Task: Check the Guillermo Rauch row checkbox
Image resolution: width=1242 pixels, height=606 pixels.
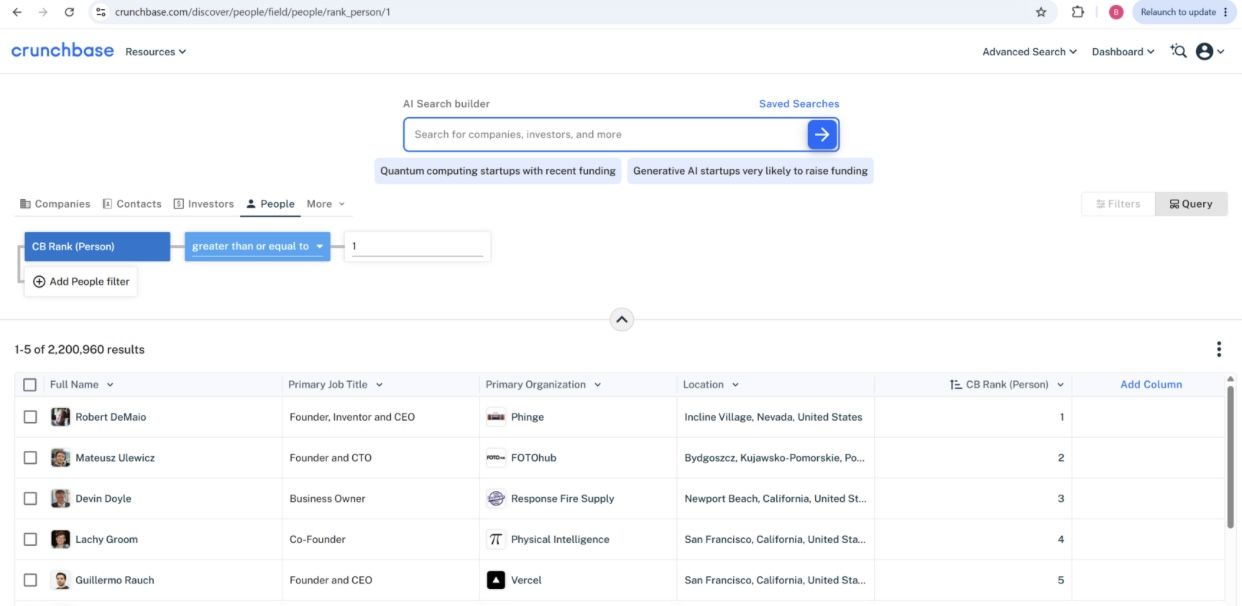Action: click(x=30, y=580)
